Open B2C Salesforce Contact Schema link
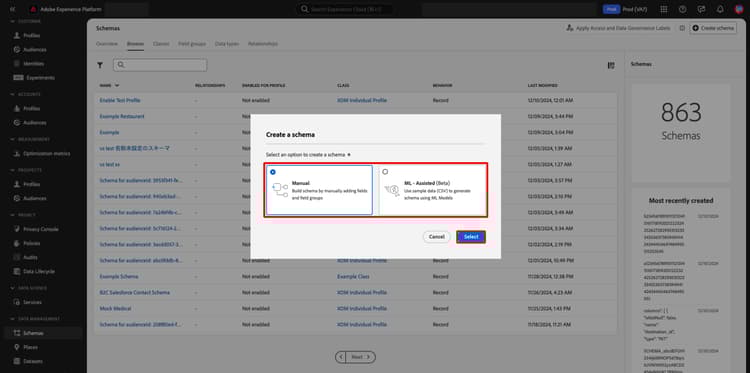 pos(134,292)
